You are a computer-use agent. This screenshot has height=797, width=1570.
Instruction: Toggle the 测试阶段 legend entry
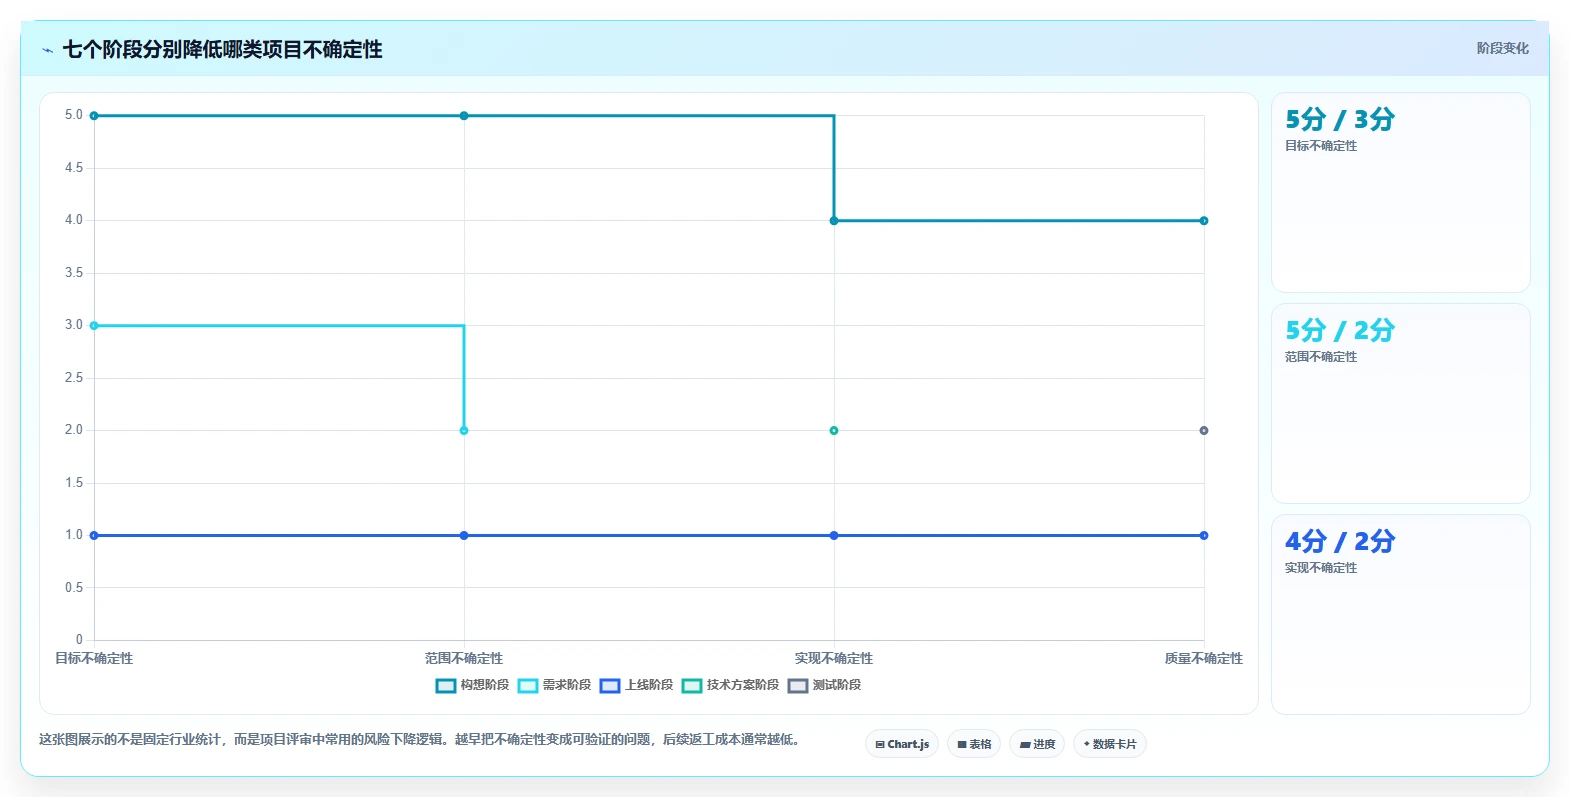824,685
